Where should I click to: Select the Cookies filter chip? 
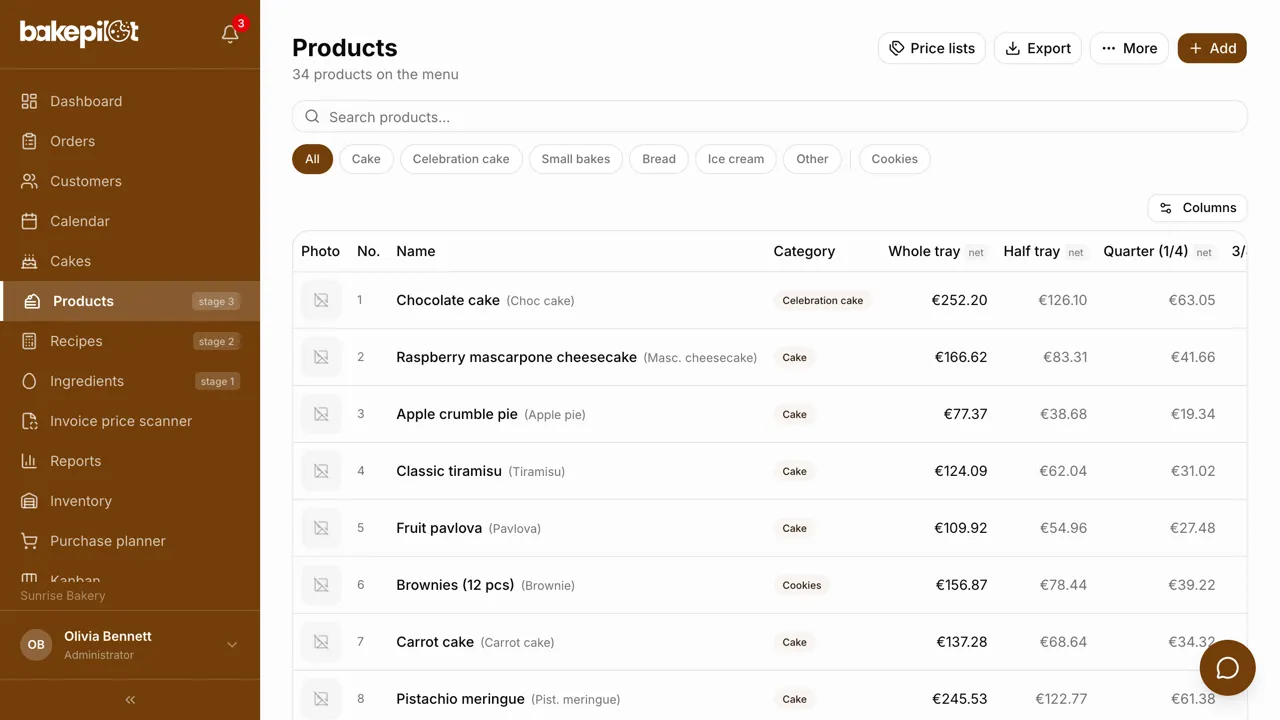coord(894,159)
